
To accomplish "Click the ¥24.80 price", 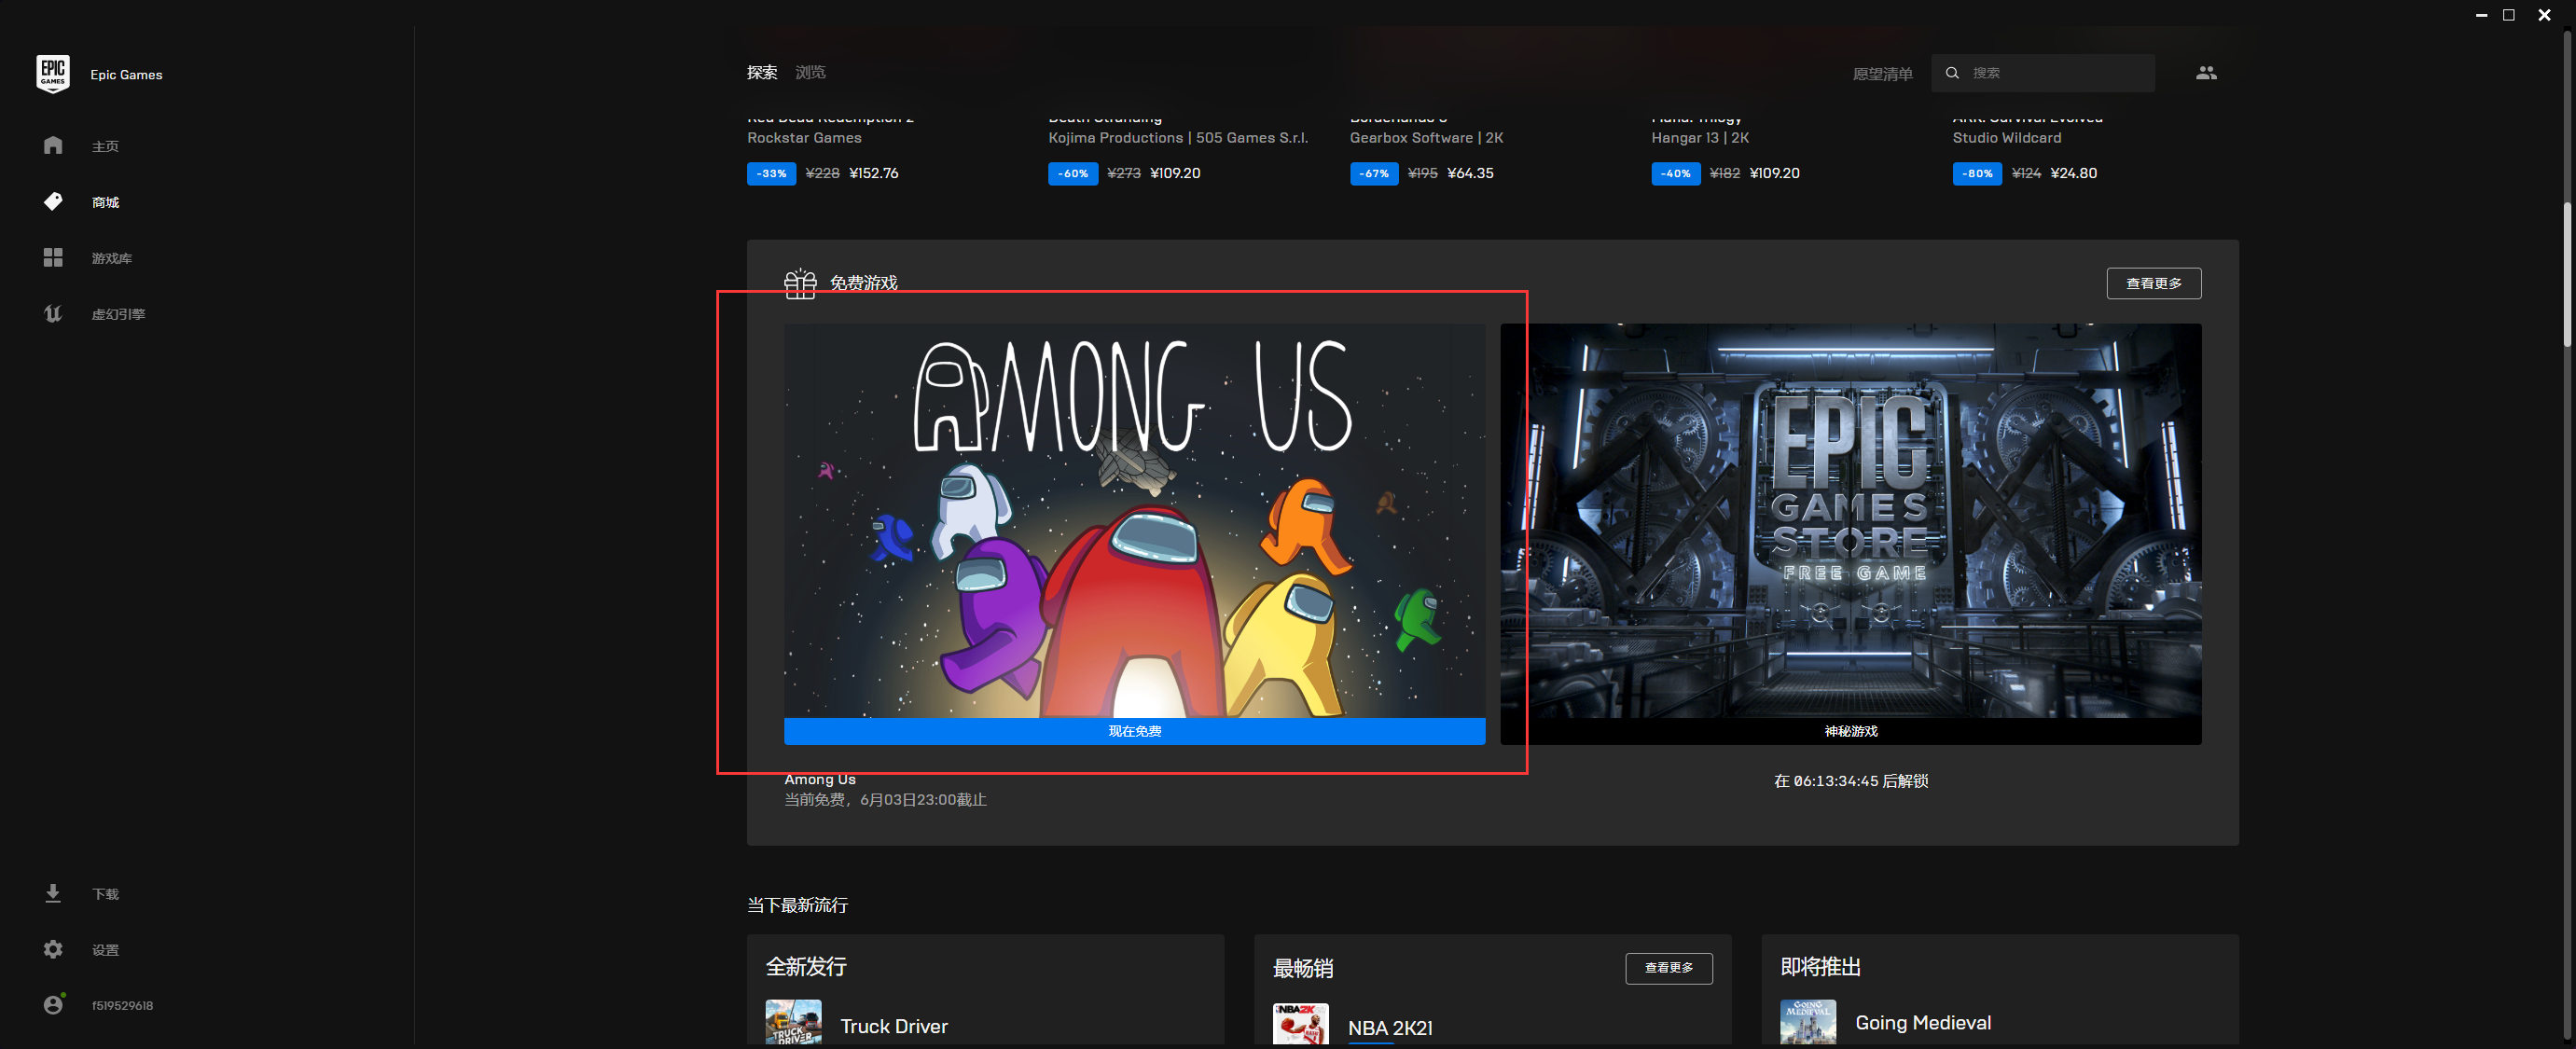I will (2074, 173).
